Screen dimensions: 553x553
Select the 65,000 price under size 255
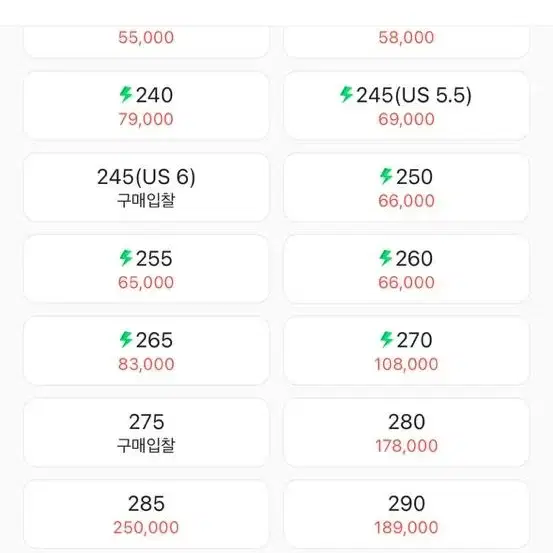(x=146, y=283)
